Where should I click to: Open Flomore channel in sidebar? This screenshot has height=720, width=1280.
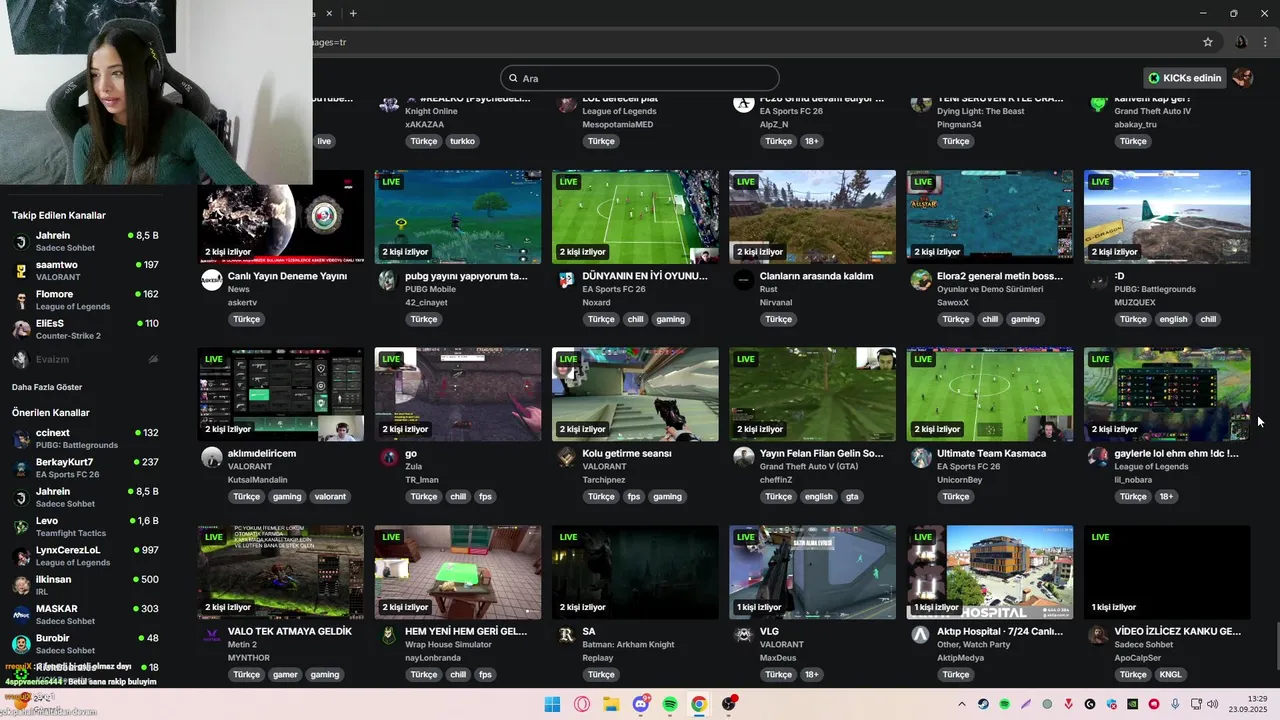(85, 300)
